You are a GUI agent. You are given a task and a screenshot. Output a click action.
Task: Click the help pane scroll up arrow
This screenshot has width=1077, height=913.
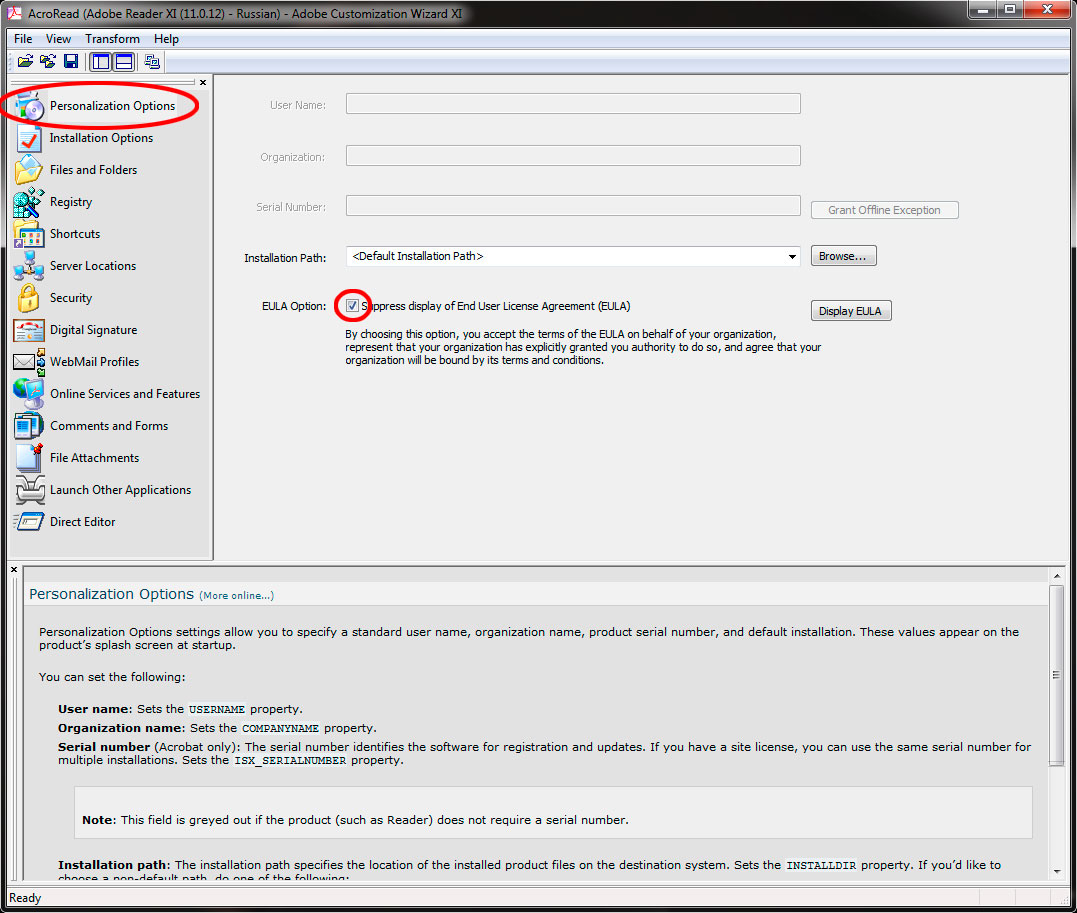pyautogui.click(x=1056, y=576)
